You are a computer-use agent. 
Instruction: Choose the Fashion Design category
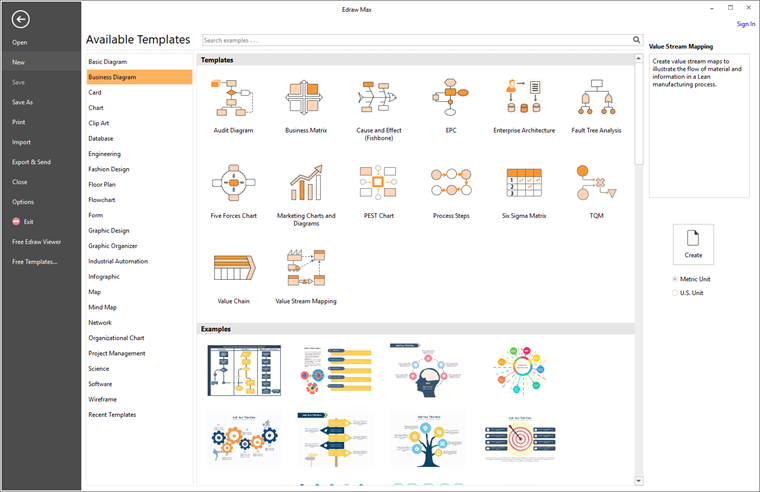[x=140, y=169]
